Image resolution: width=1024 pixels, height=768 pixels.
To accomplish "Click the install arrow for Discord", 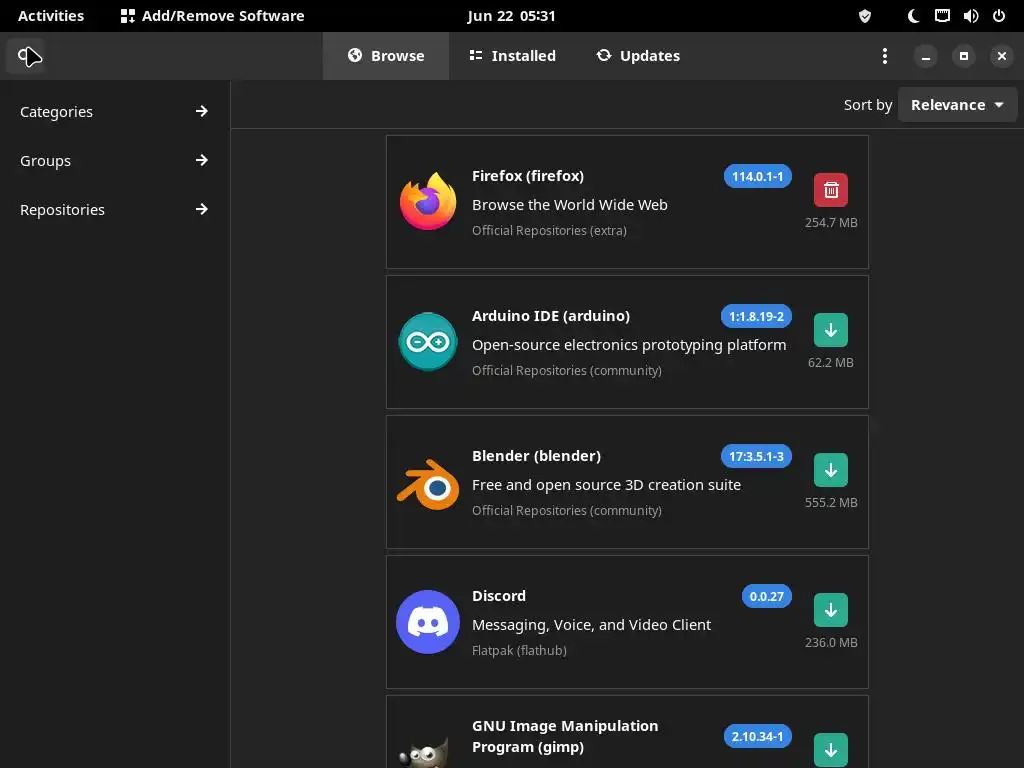I will tap(831, 610).
